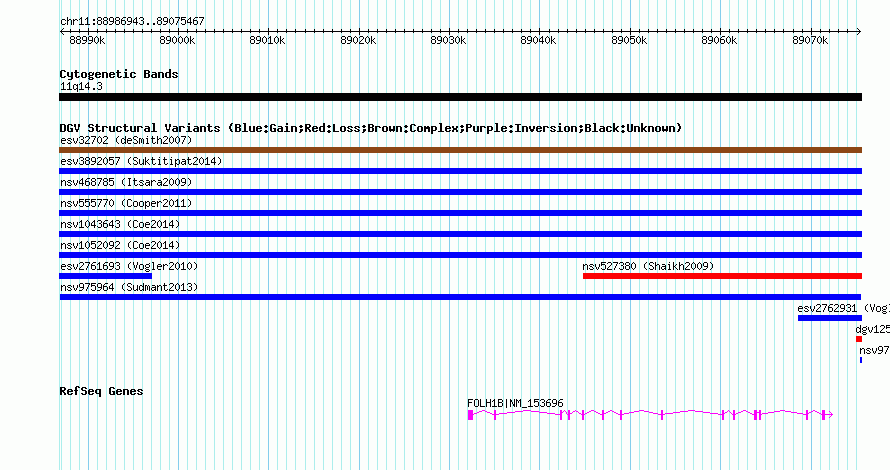Select the dgv125 variant label
The image size is (890, 470).
pyautogui.click(x=872, y=329)
